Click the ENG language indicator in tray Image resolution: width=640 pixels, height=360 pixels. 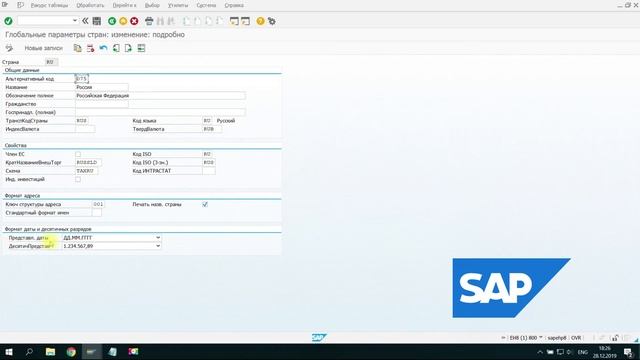(583, 352)
